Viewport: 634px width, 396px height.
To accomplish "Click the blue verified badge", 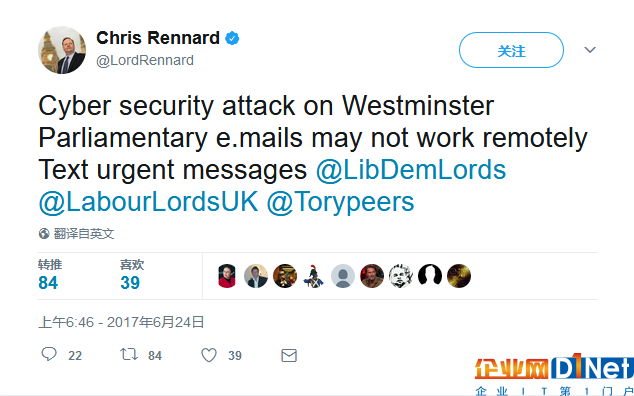I will (x=232, y=38).
